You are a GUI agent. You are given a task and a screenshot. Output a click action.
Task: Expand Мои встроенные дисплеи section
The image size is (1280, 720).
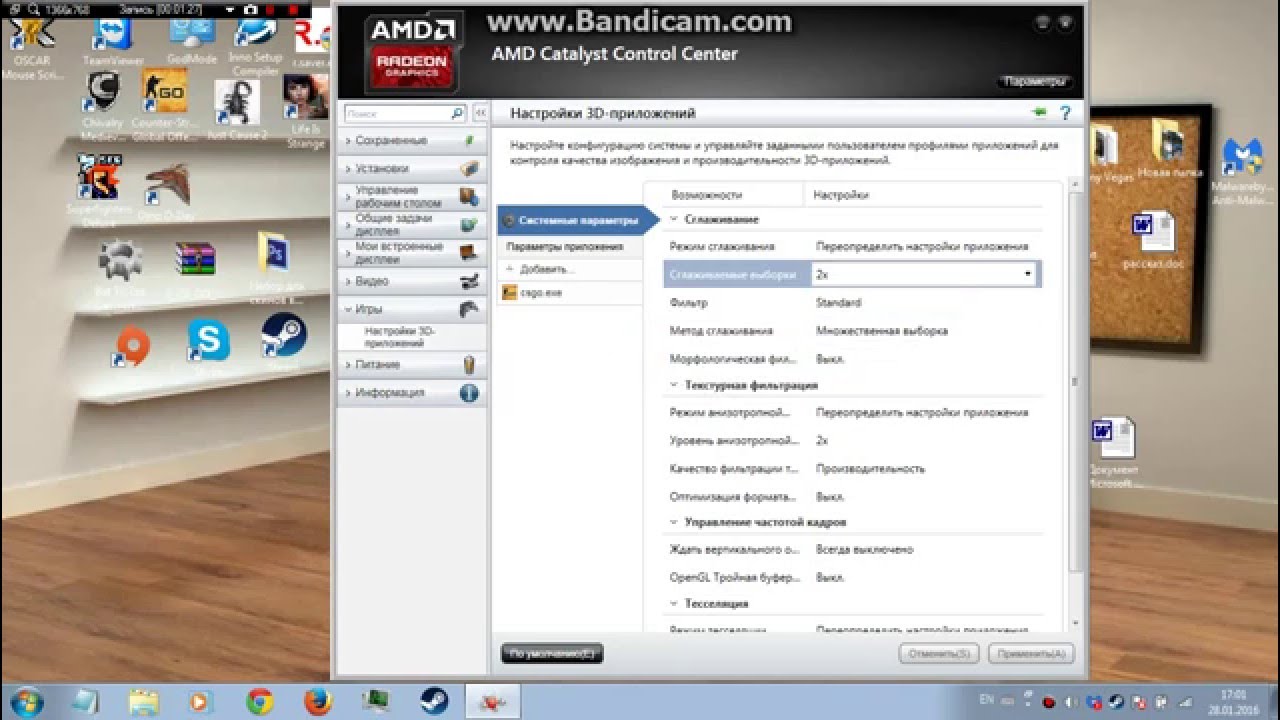click(411, 253)
